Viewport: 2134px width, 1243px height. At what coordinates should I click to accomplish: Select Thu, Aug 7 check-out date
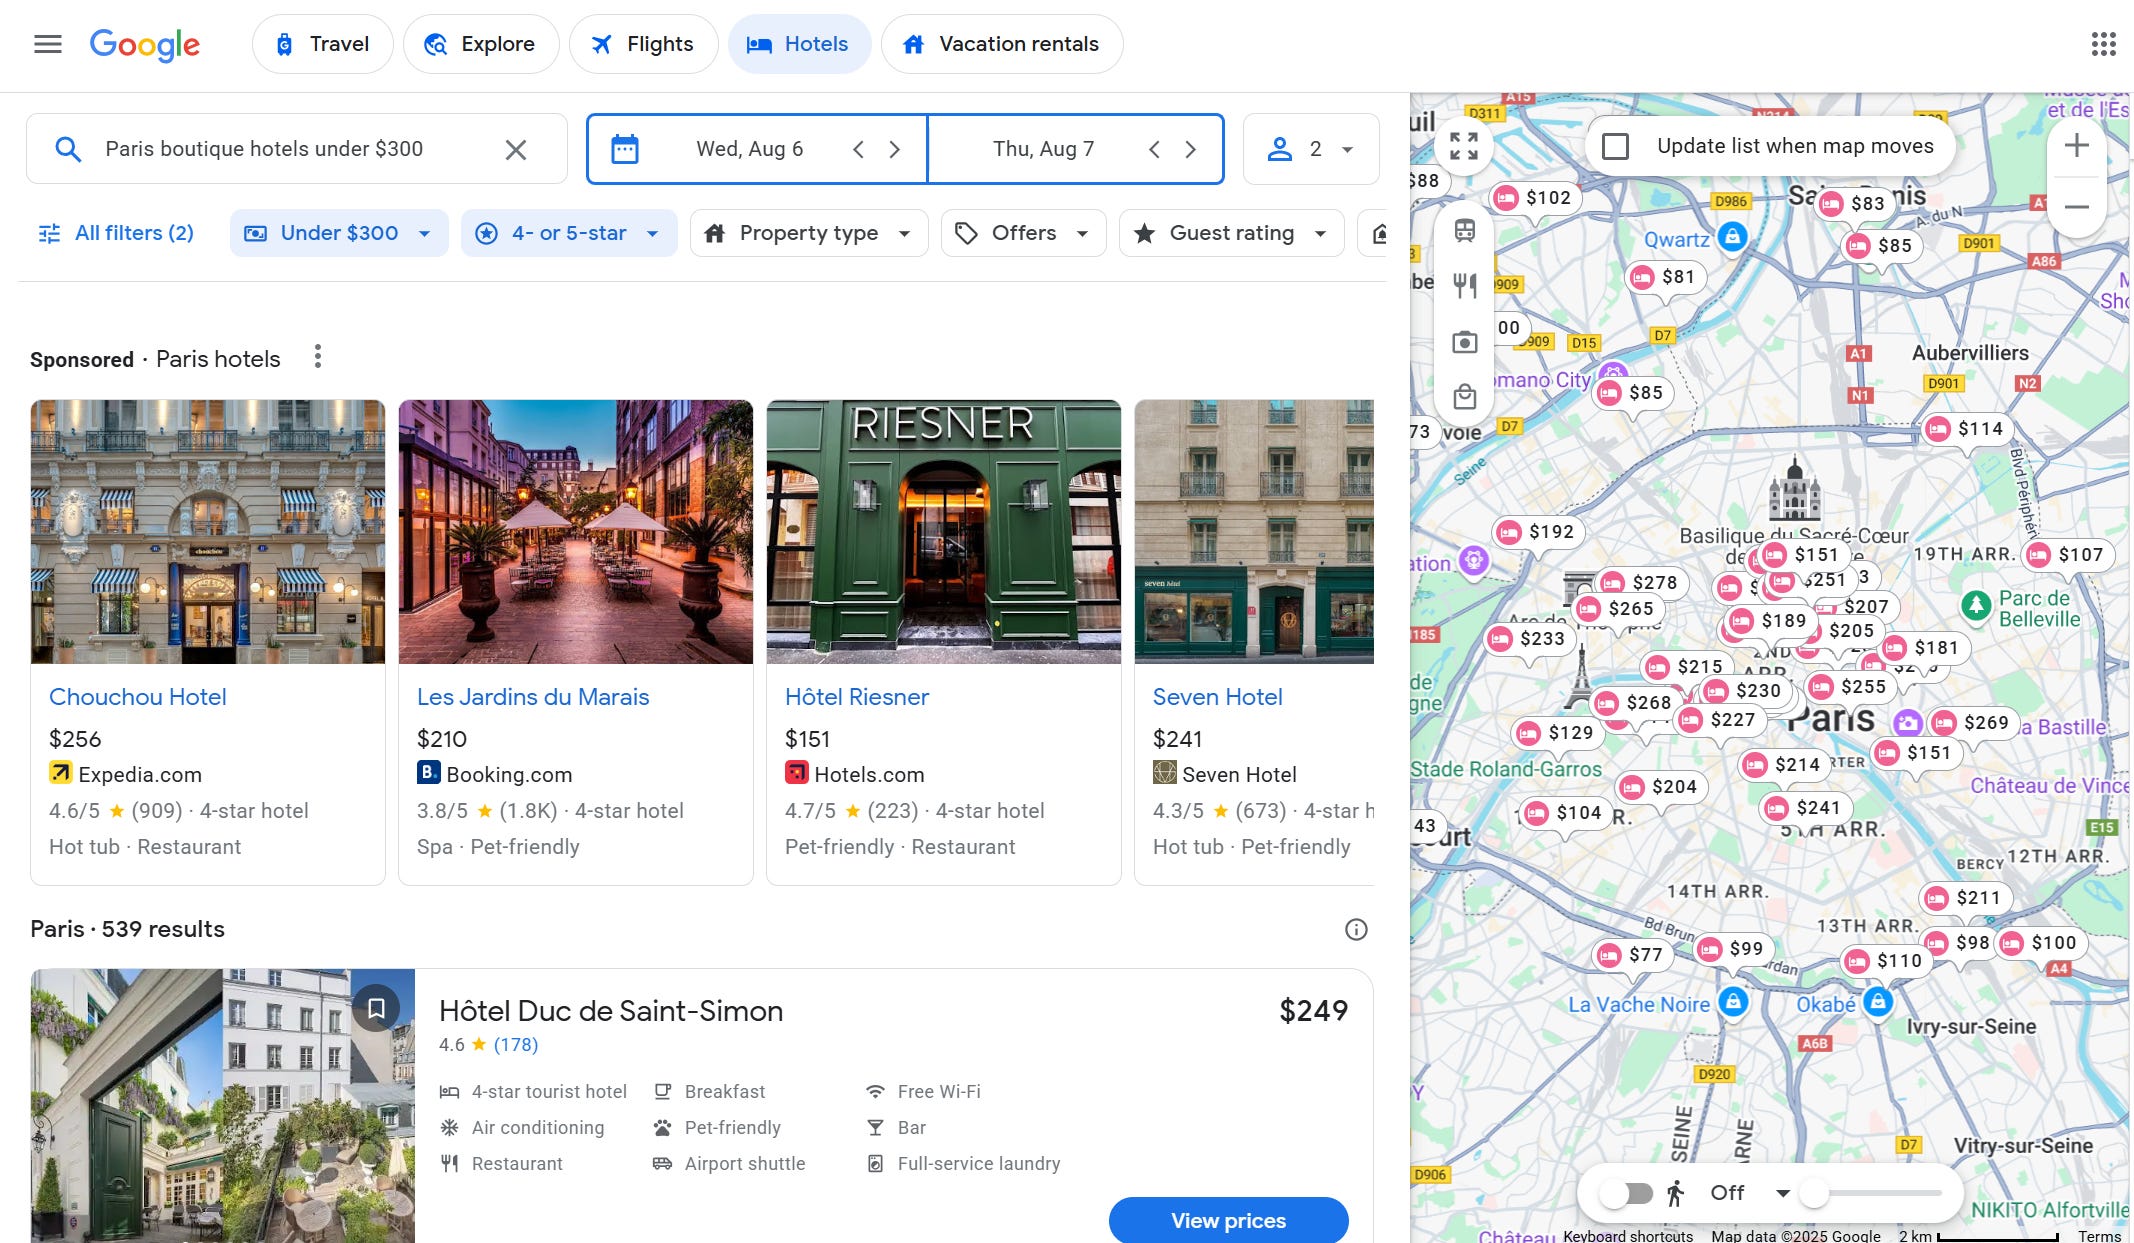tap(1043, 149)
